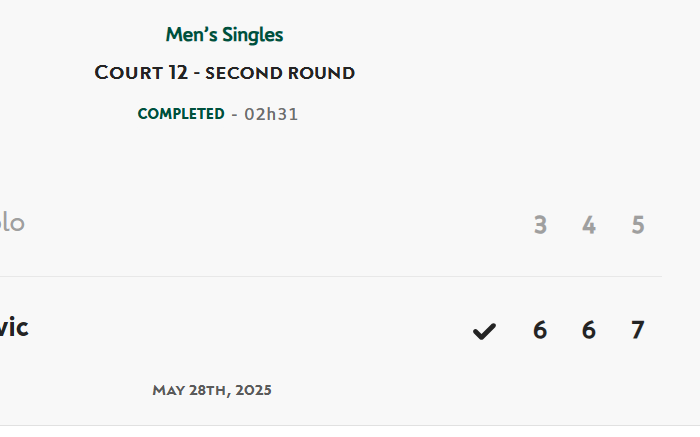700x437 pixels.
Task: Click the winner checkmark icon
Action: (484, 332)
